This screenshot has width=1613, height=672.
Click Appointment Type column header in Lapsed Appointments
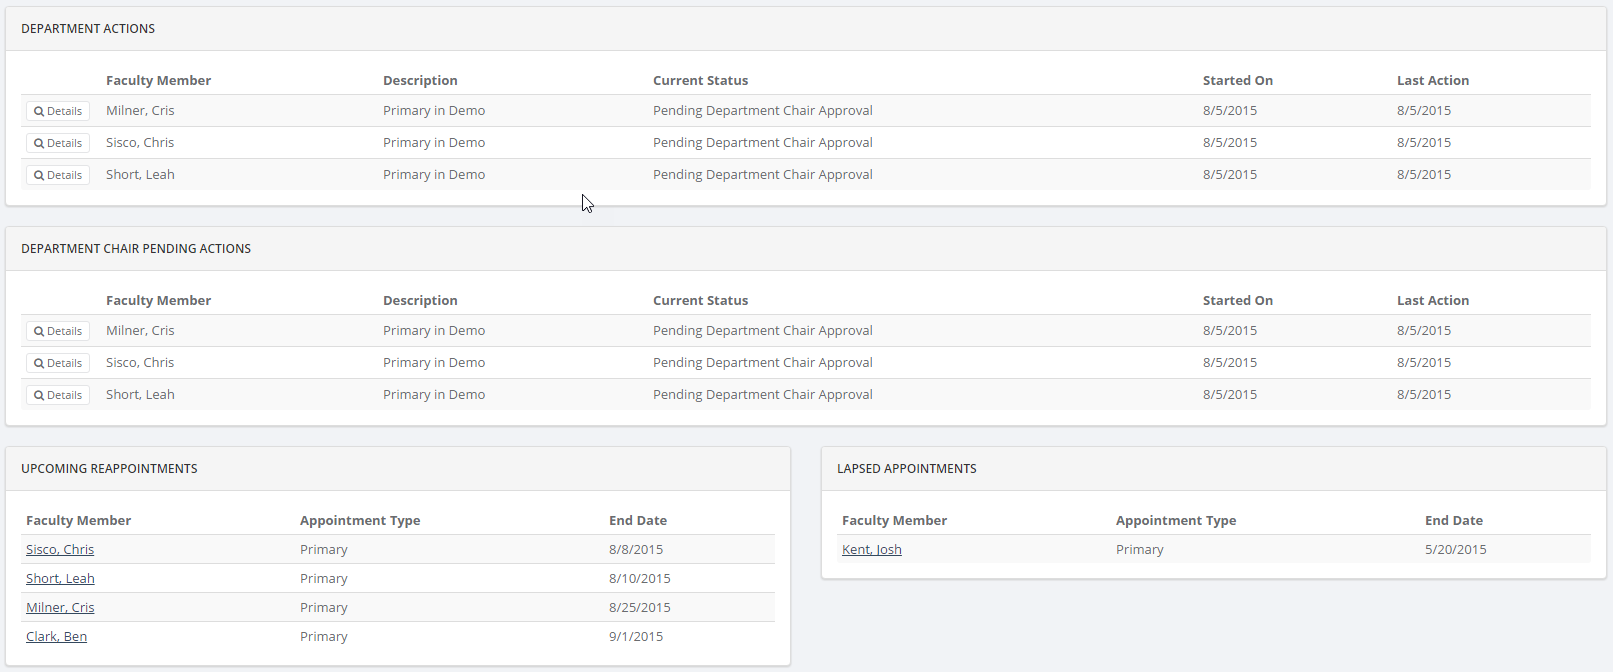(x=1175, y=521)
